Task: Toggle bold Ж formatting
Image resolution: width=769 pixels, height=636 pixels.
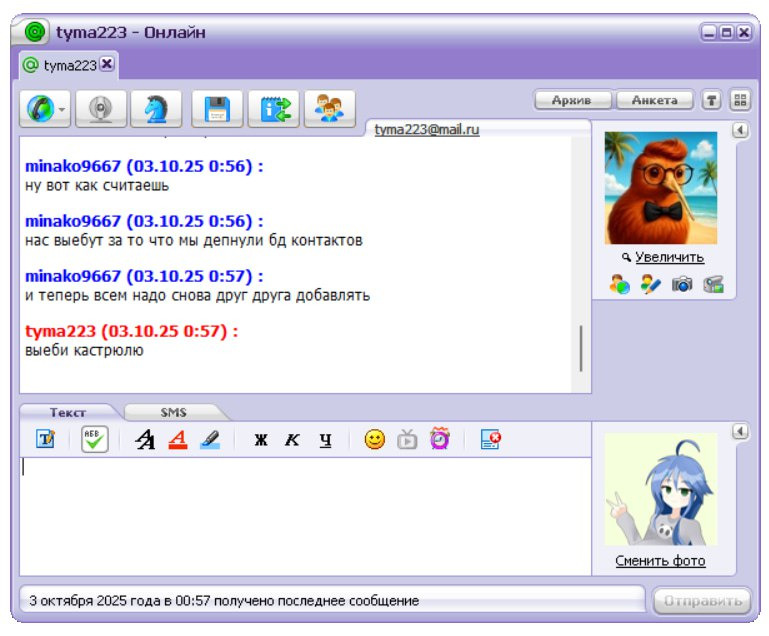Action: coord(261,440)
